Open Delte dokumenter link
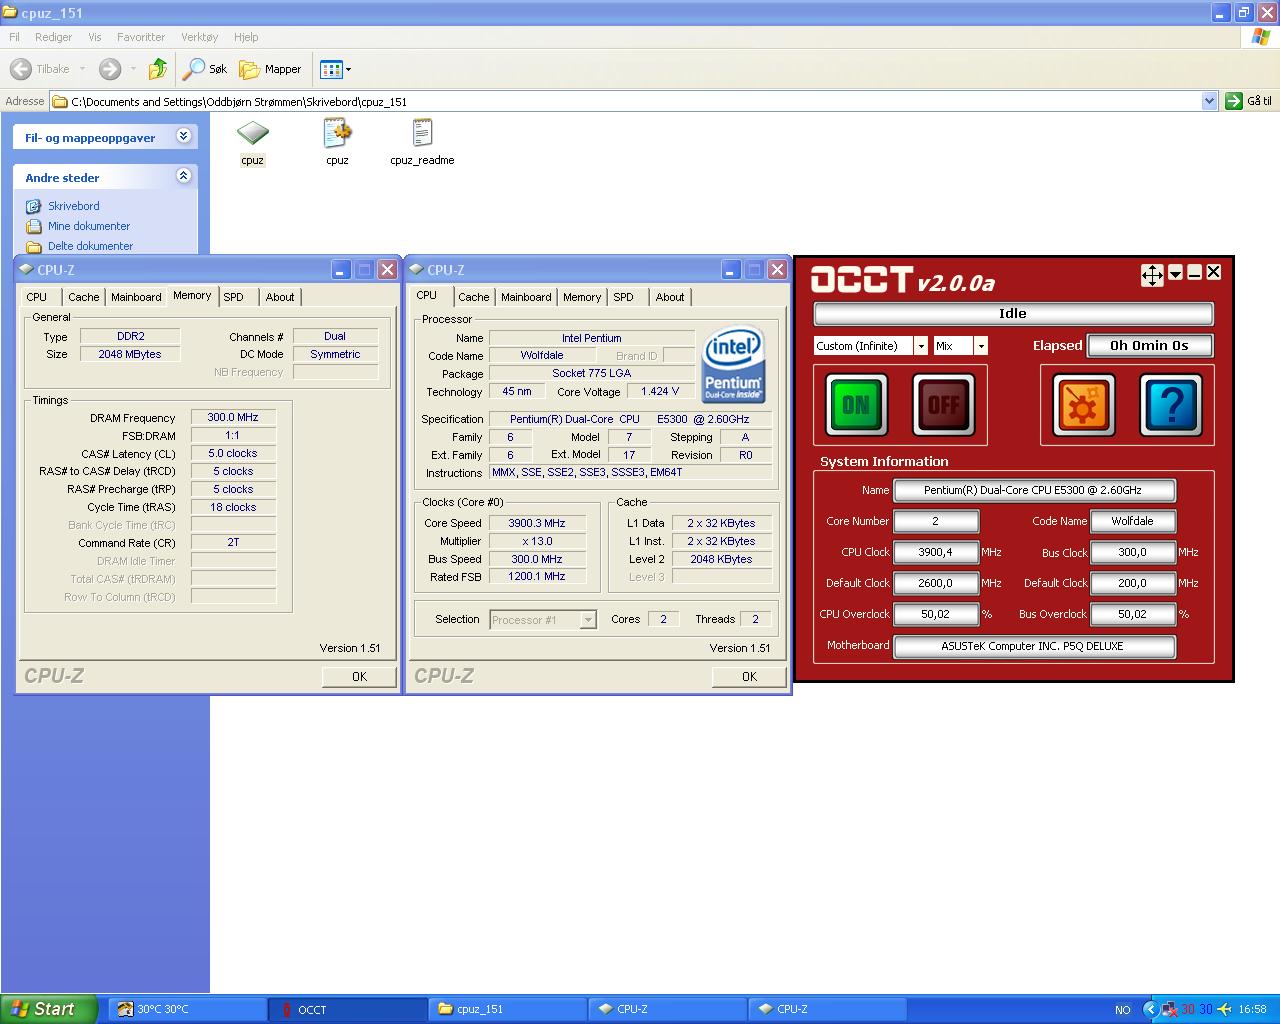Screen dimensions: 1280x1024 90,246
